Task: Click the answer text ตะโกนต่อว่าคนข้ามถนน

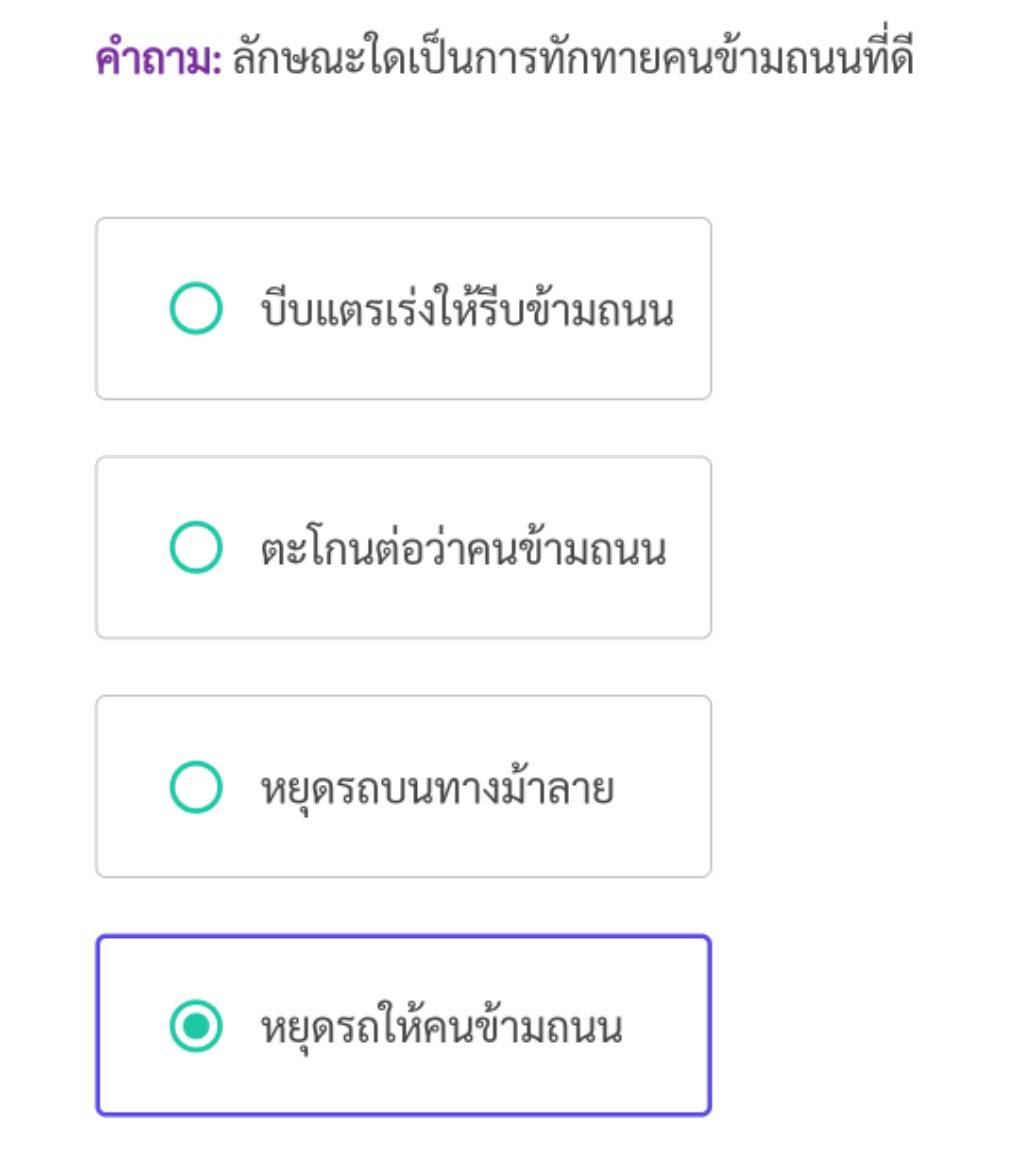Action: tap(463, 549)
